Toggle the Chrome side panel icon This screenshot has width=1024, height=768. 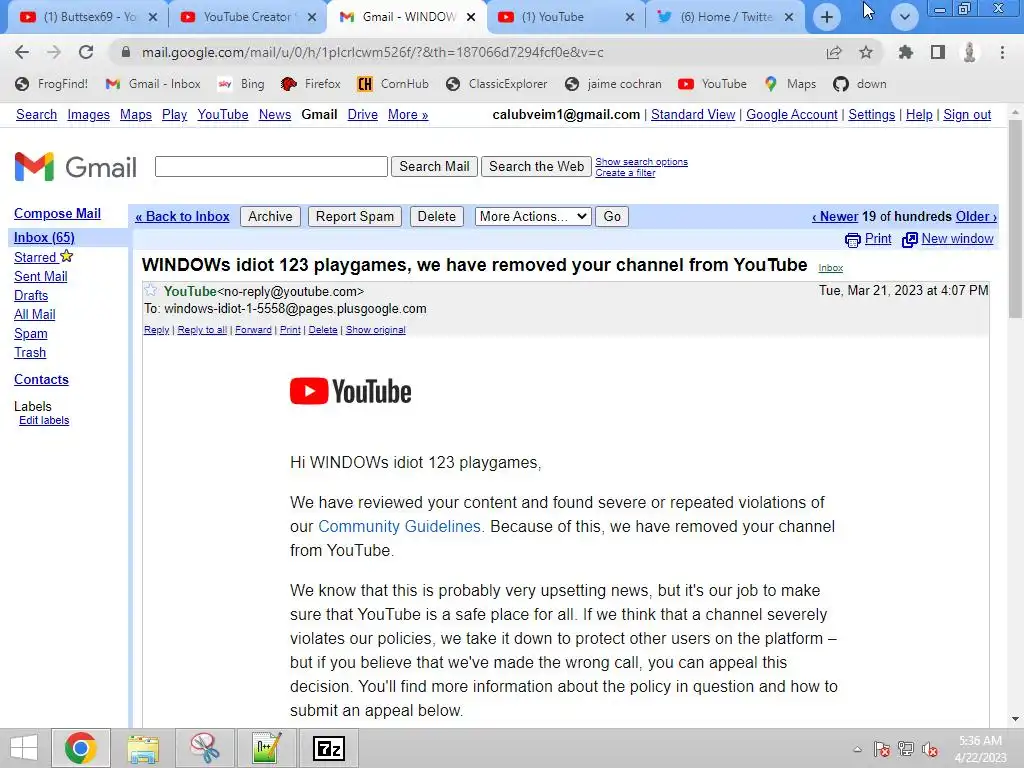(x=938, y=52)
